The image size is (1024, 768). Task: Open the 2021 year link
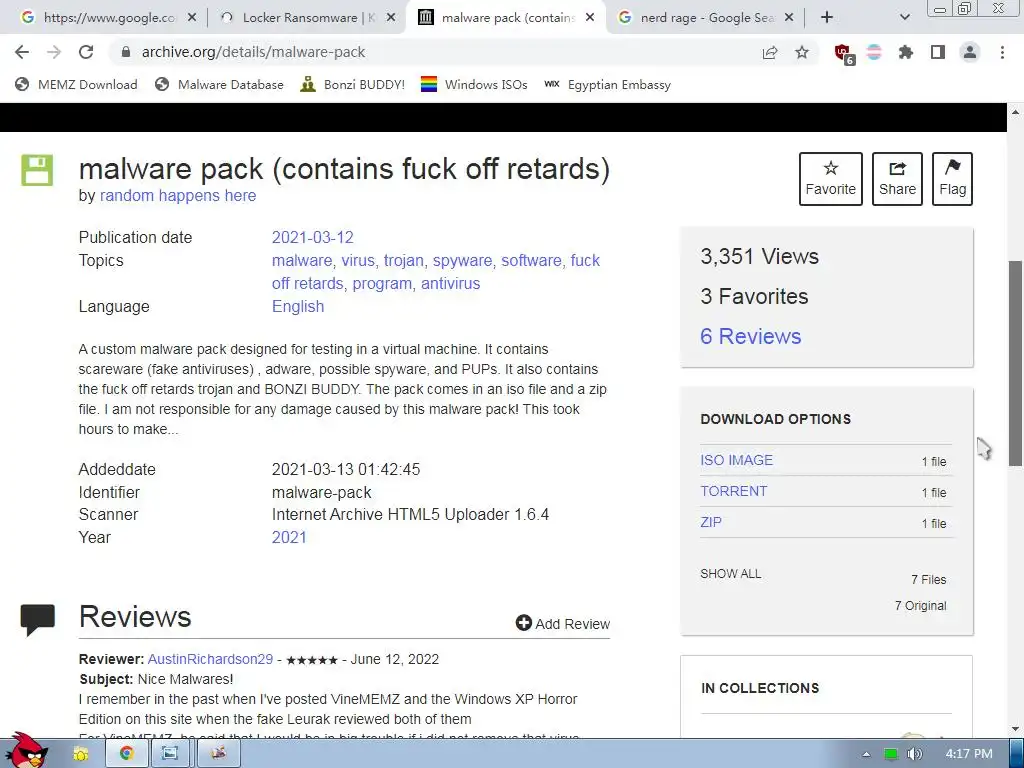(289, 537)
